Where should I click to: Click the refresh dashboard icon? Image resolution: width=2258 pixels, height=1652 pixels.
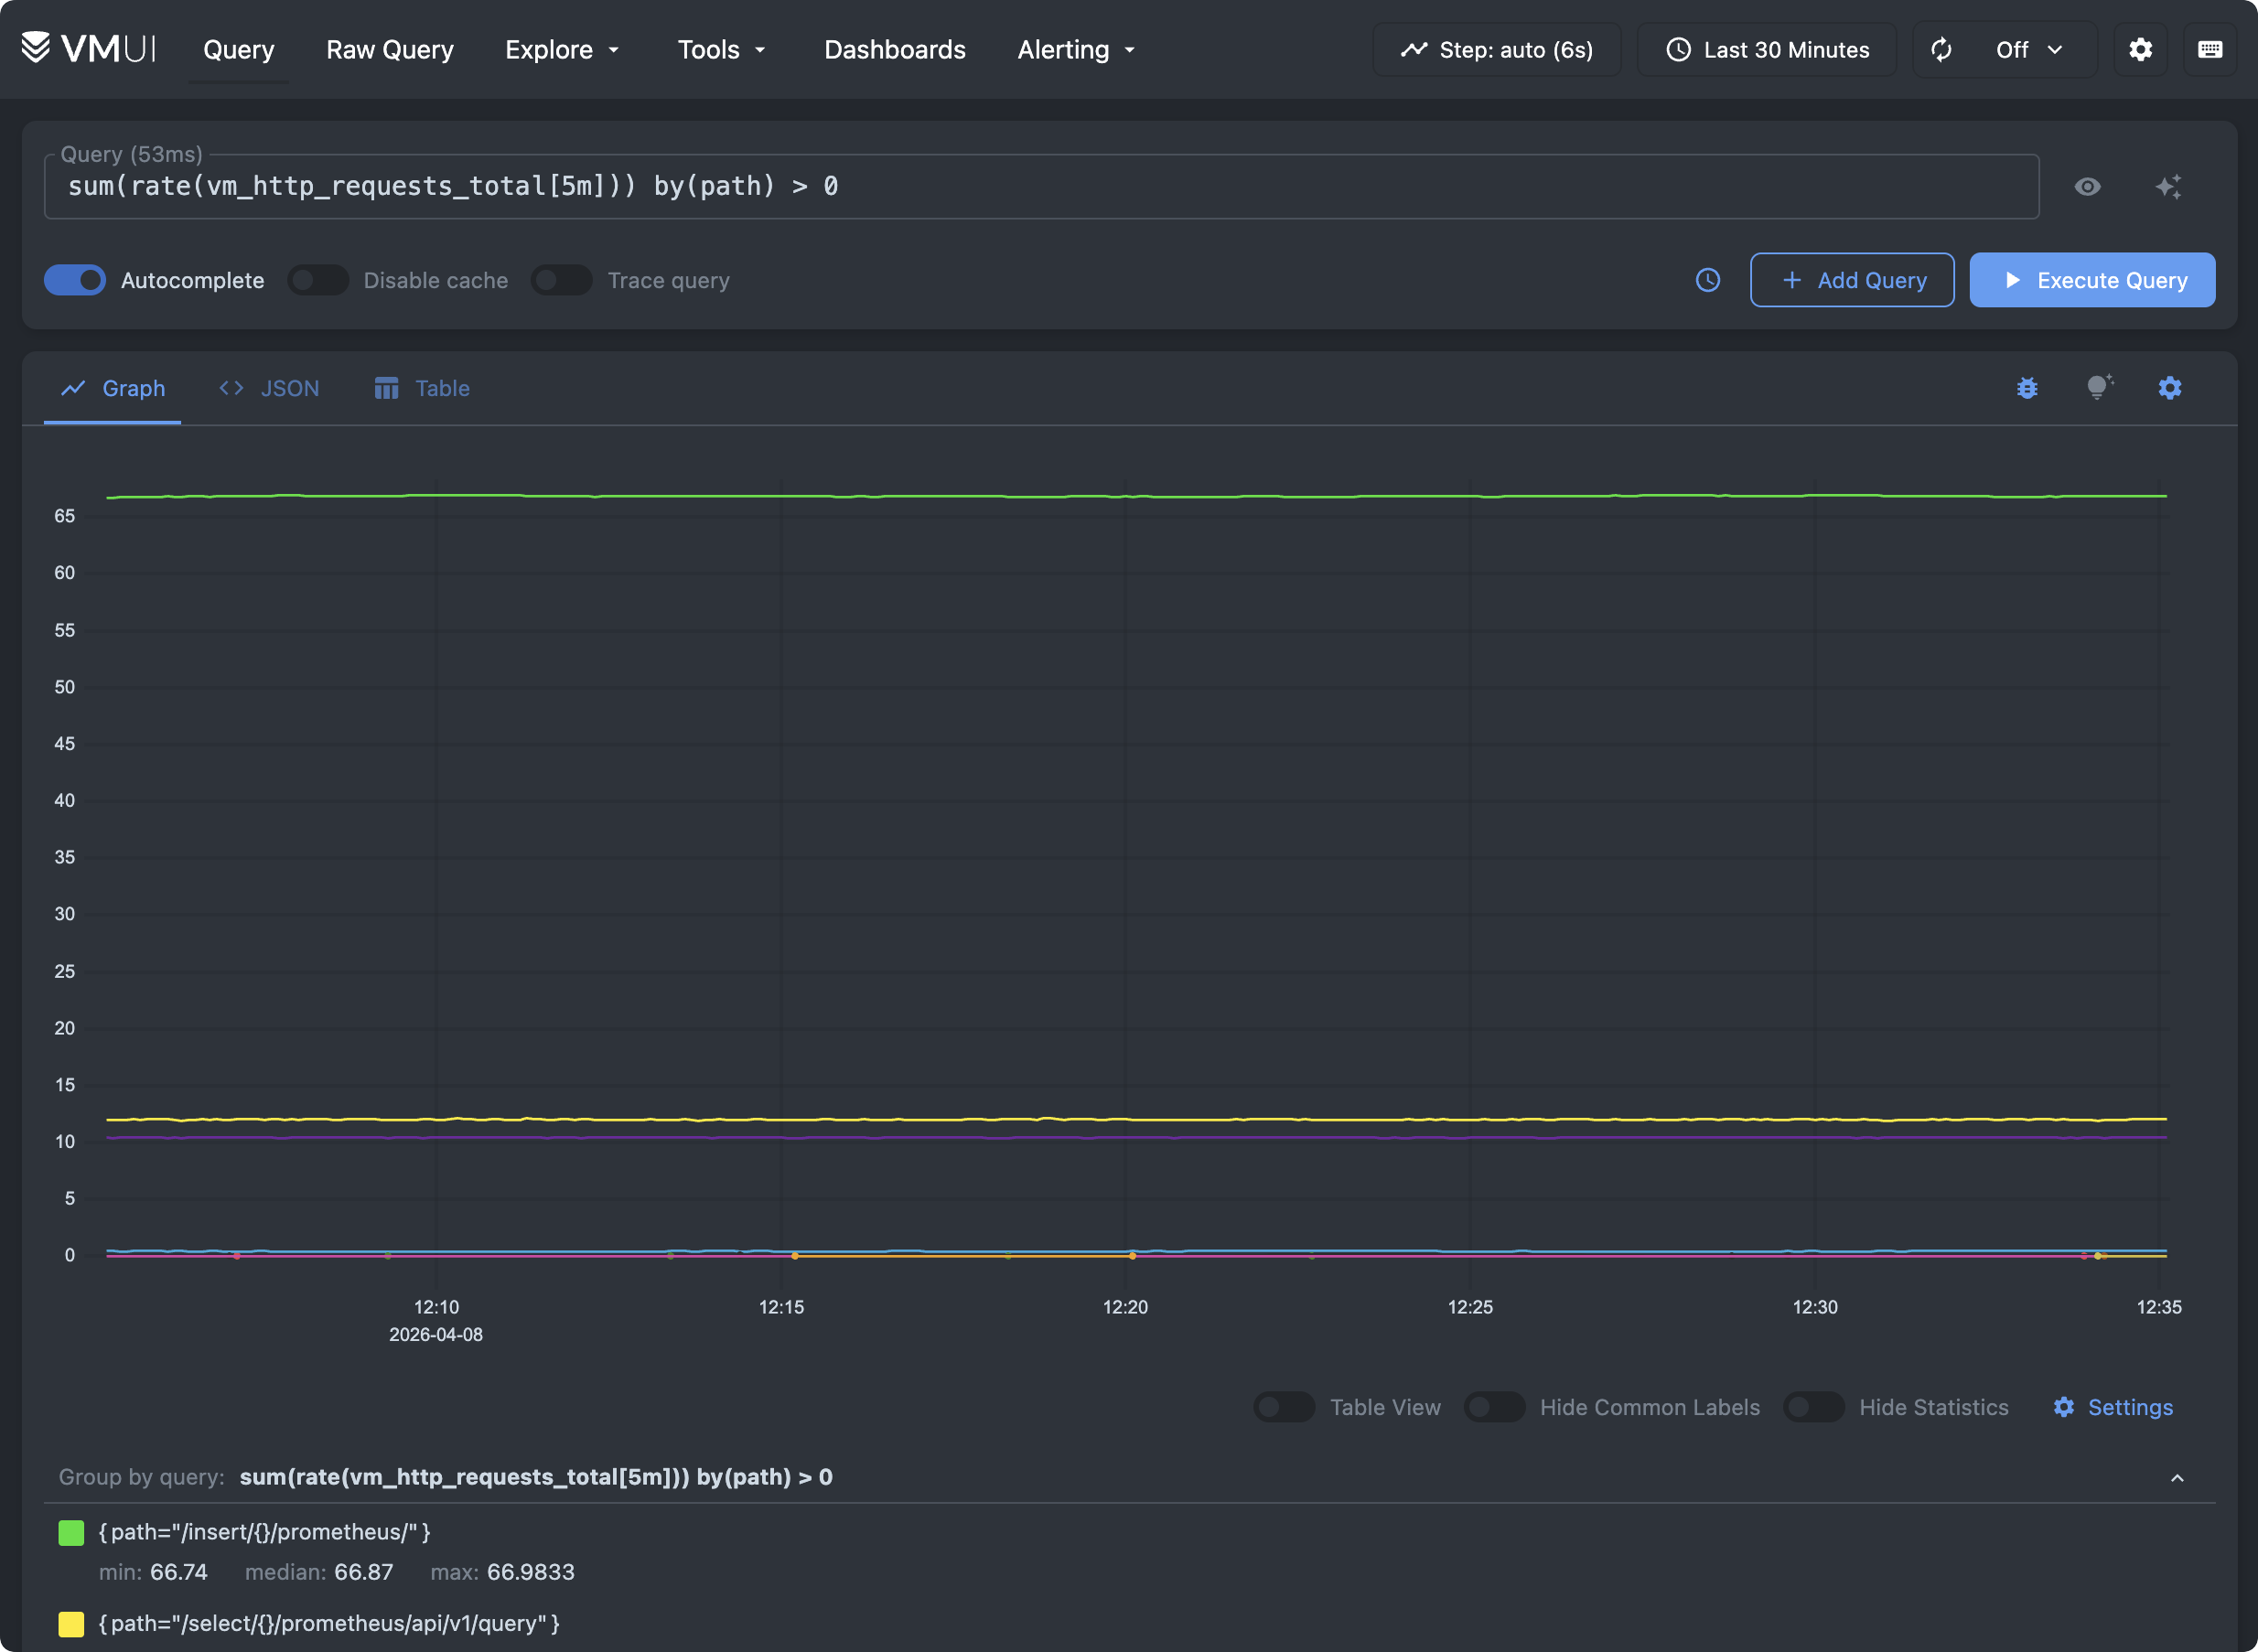[x=1941, y=49]
